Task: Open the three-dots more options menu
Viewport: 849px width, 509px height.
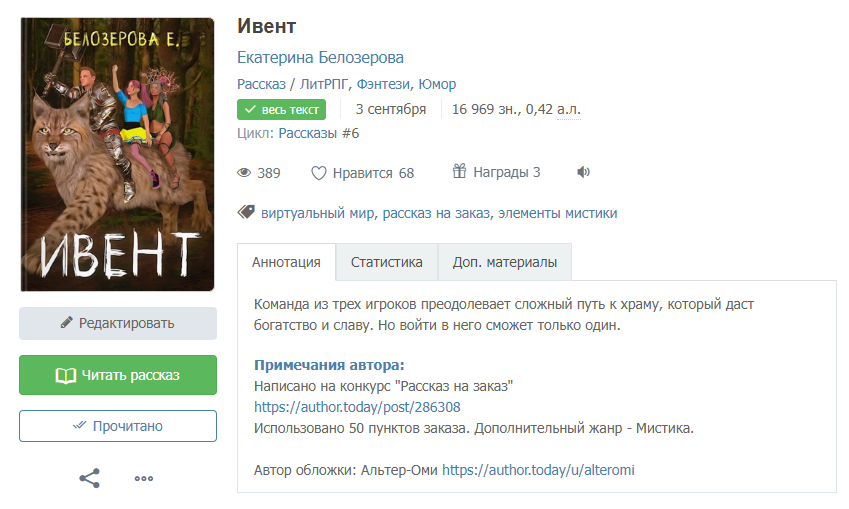Action: pos(144,478)
